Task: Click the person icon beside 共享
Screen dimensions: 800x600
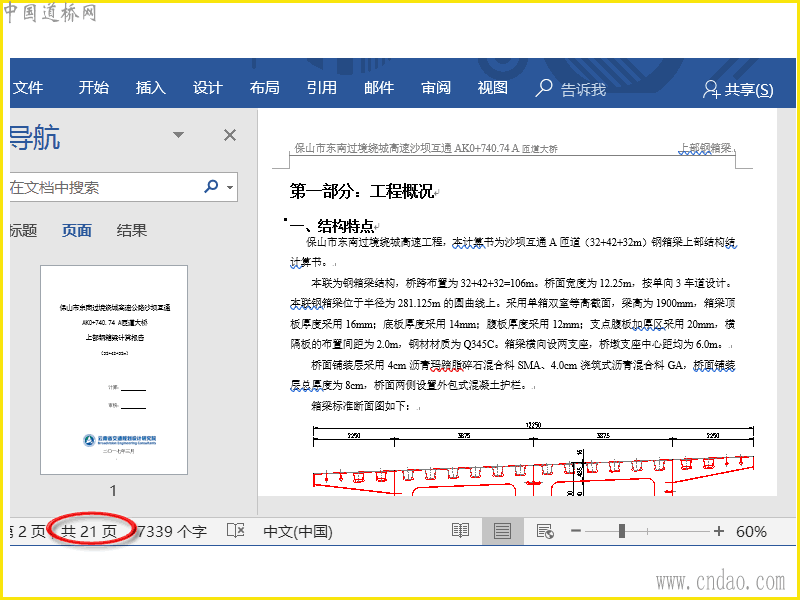Action: point(711,89)
